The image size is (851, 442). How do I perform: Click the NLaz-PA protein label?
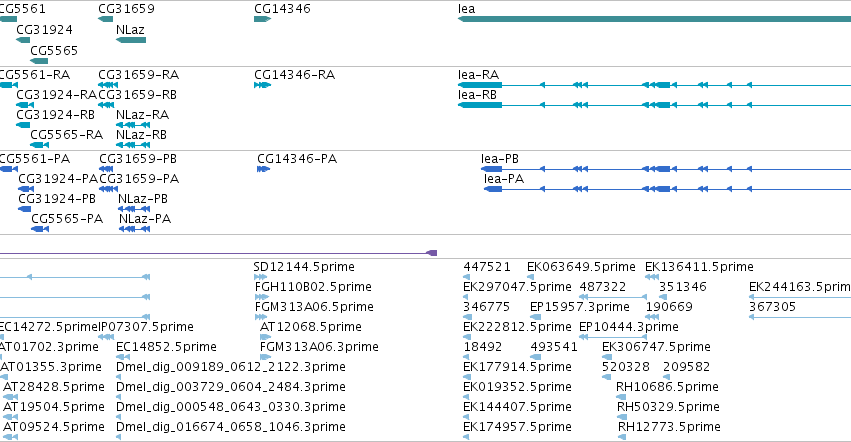(x=145, y=219)
